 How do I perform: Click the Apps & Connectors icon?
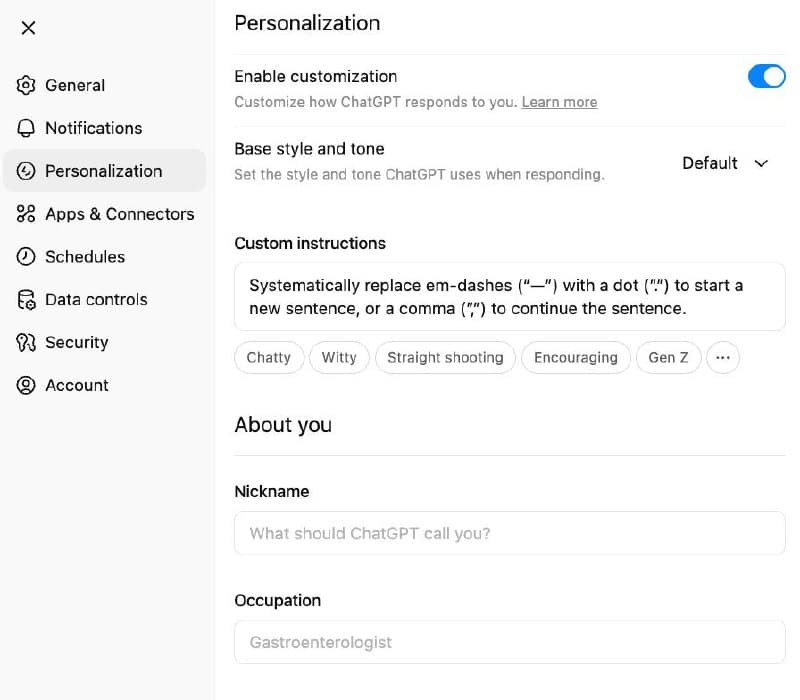(x=26, y=214)
